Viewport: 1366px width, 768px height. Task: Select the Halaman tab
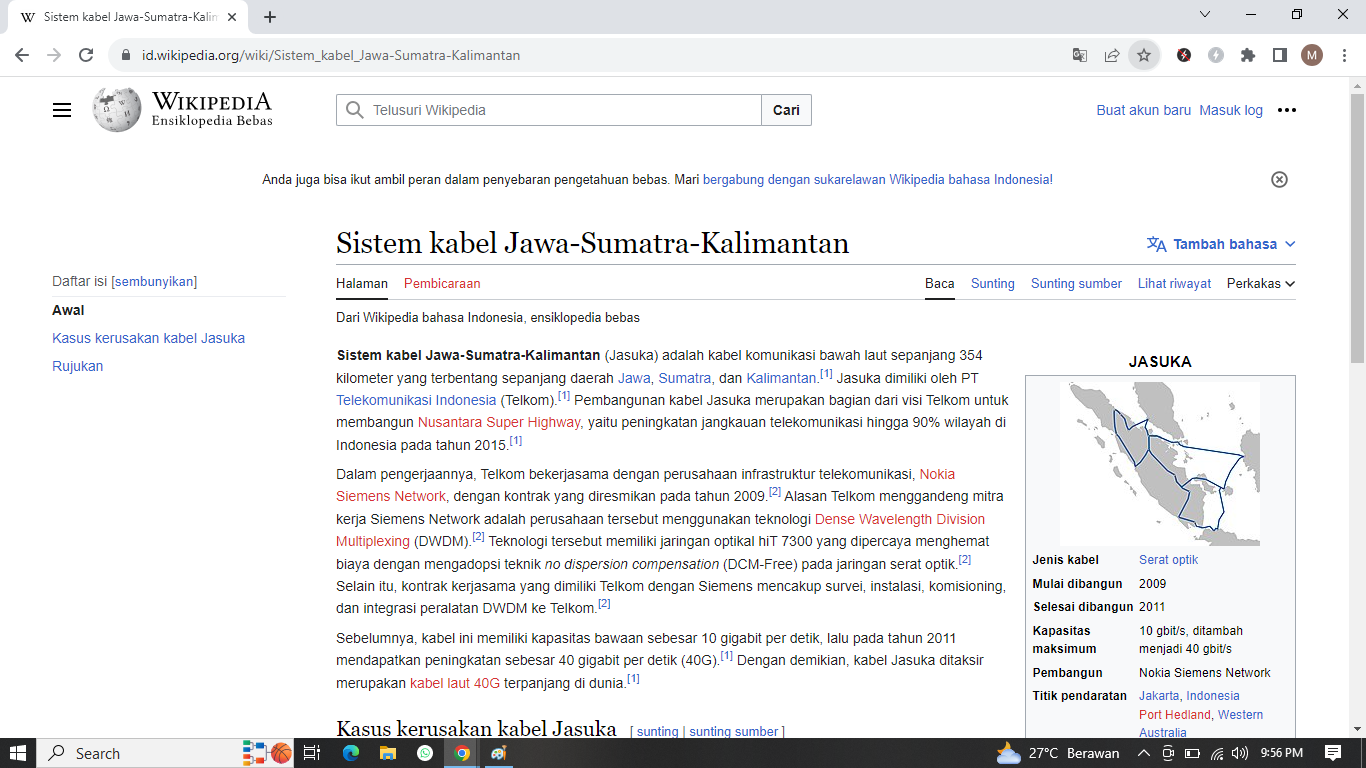click(x=362, y=283)
